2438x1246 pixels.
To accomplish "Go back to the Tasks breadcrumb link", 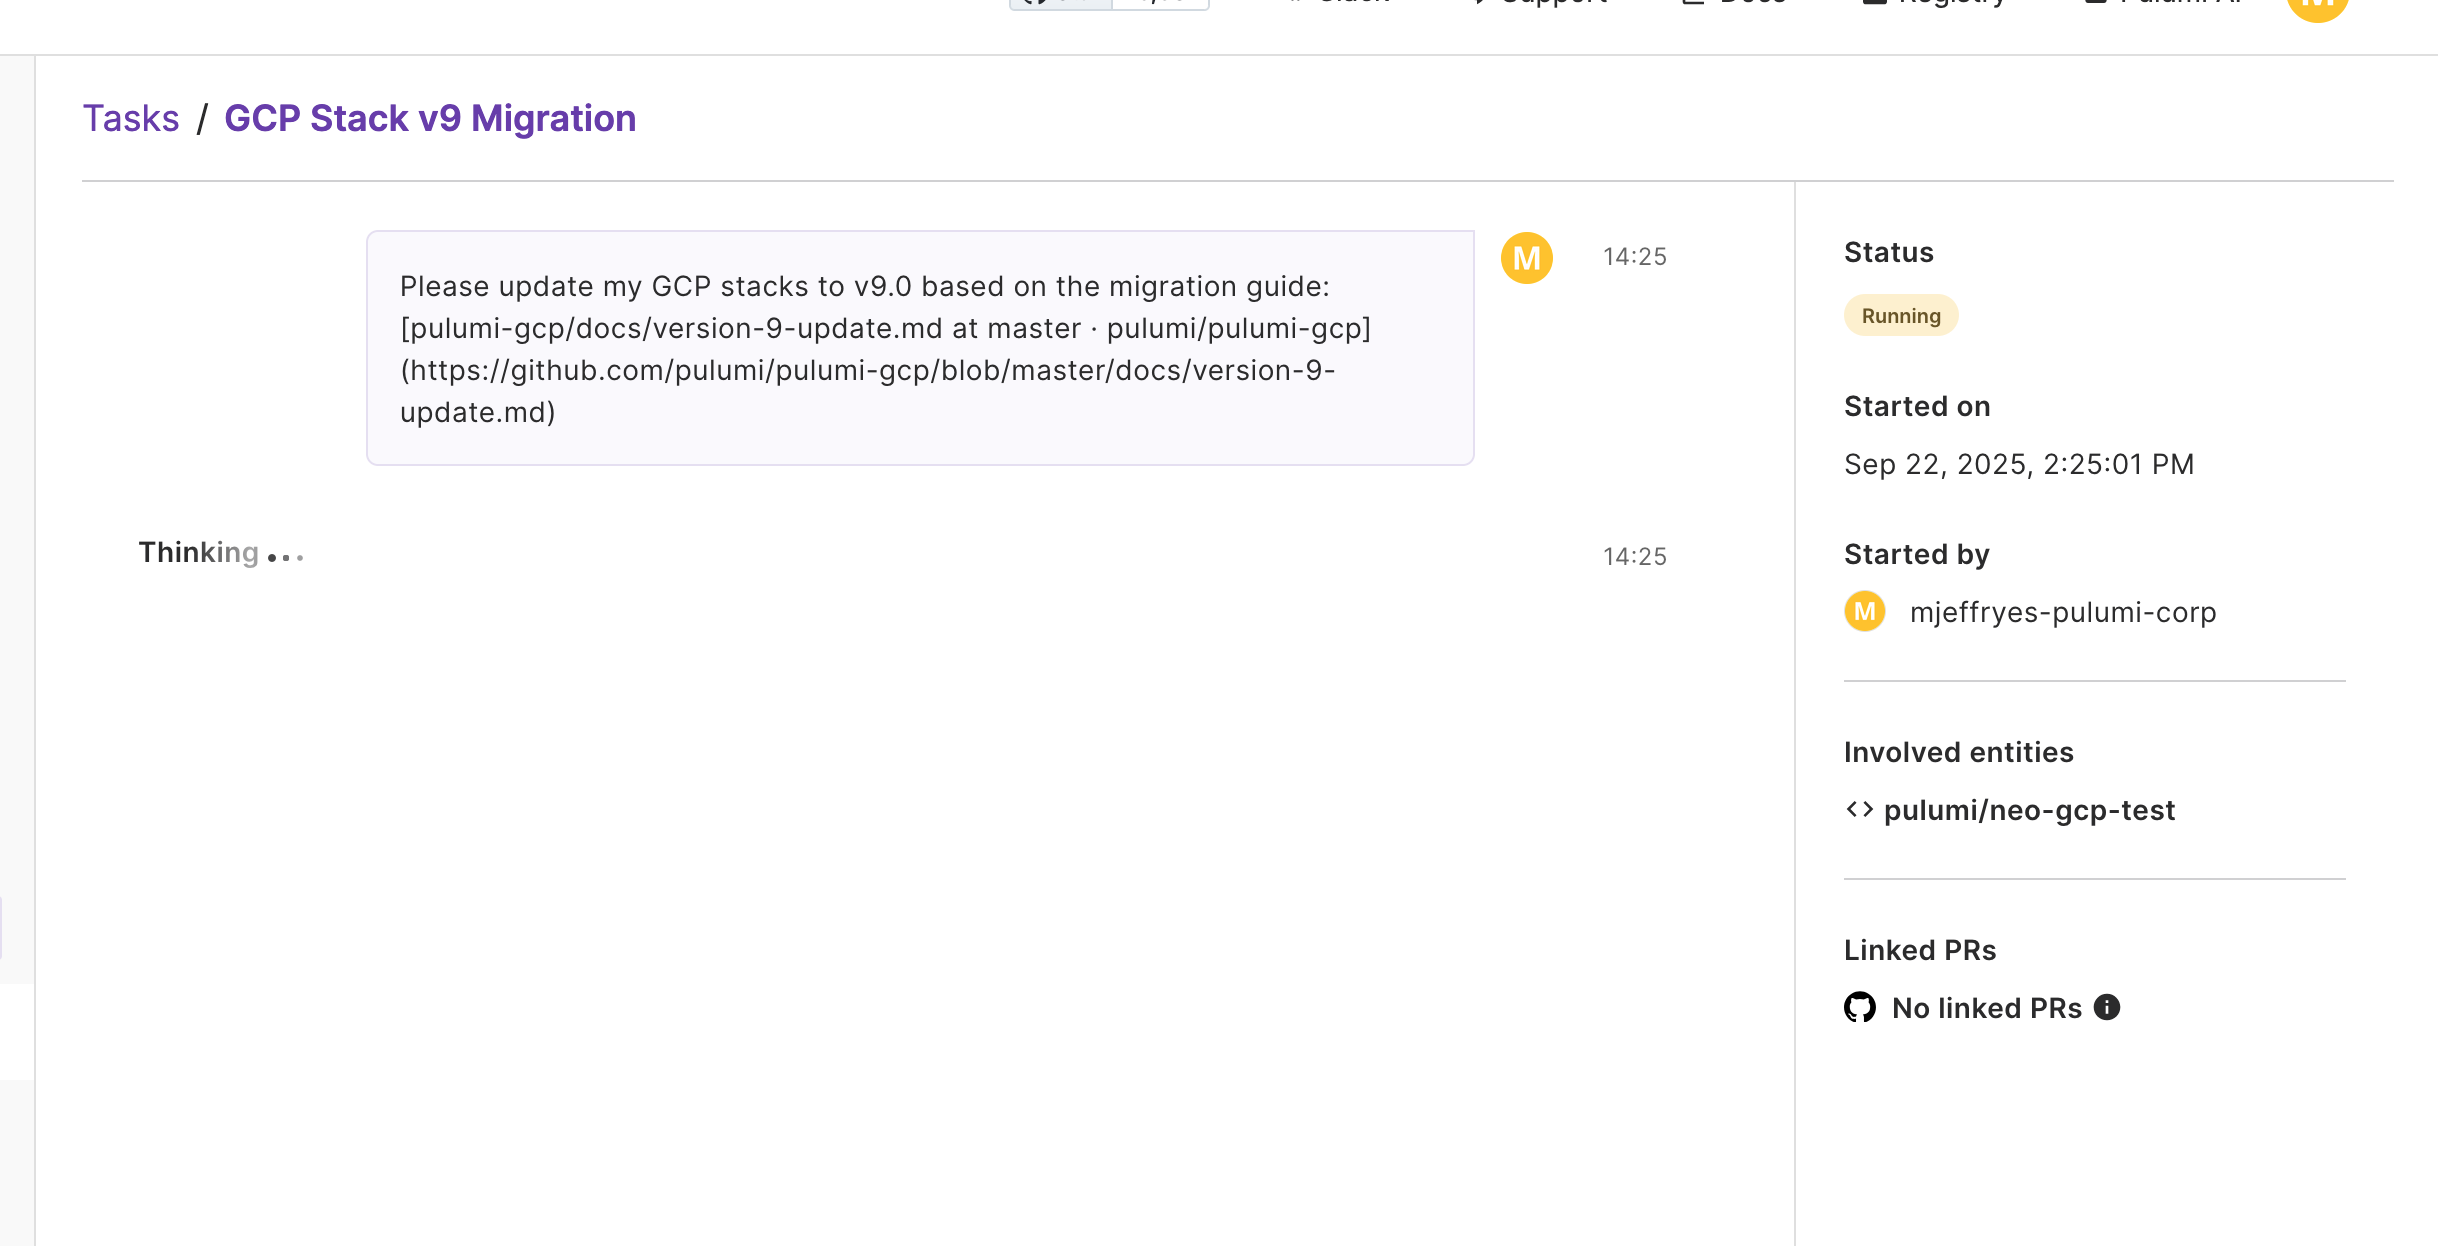I will (130, 118).
